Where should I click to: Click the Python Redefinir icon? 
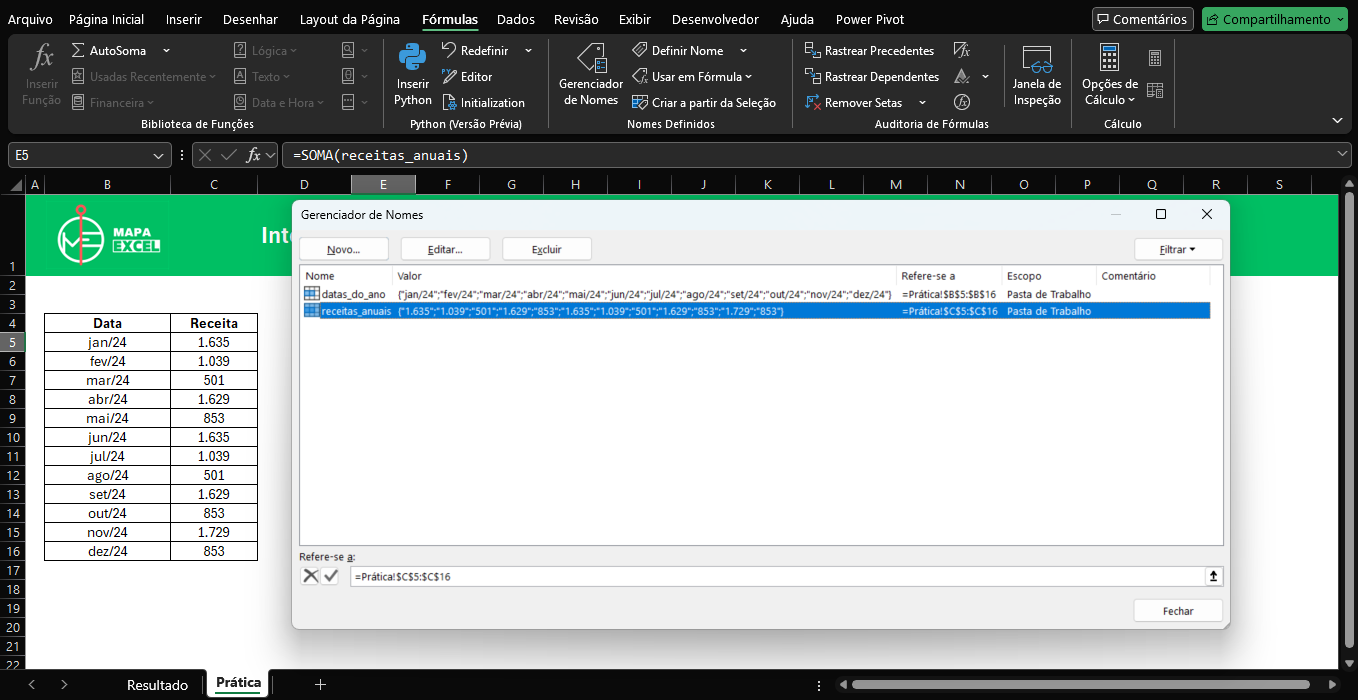449,50
